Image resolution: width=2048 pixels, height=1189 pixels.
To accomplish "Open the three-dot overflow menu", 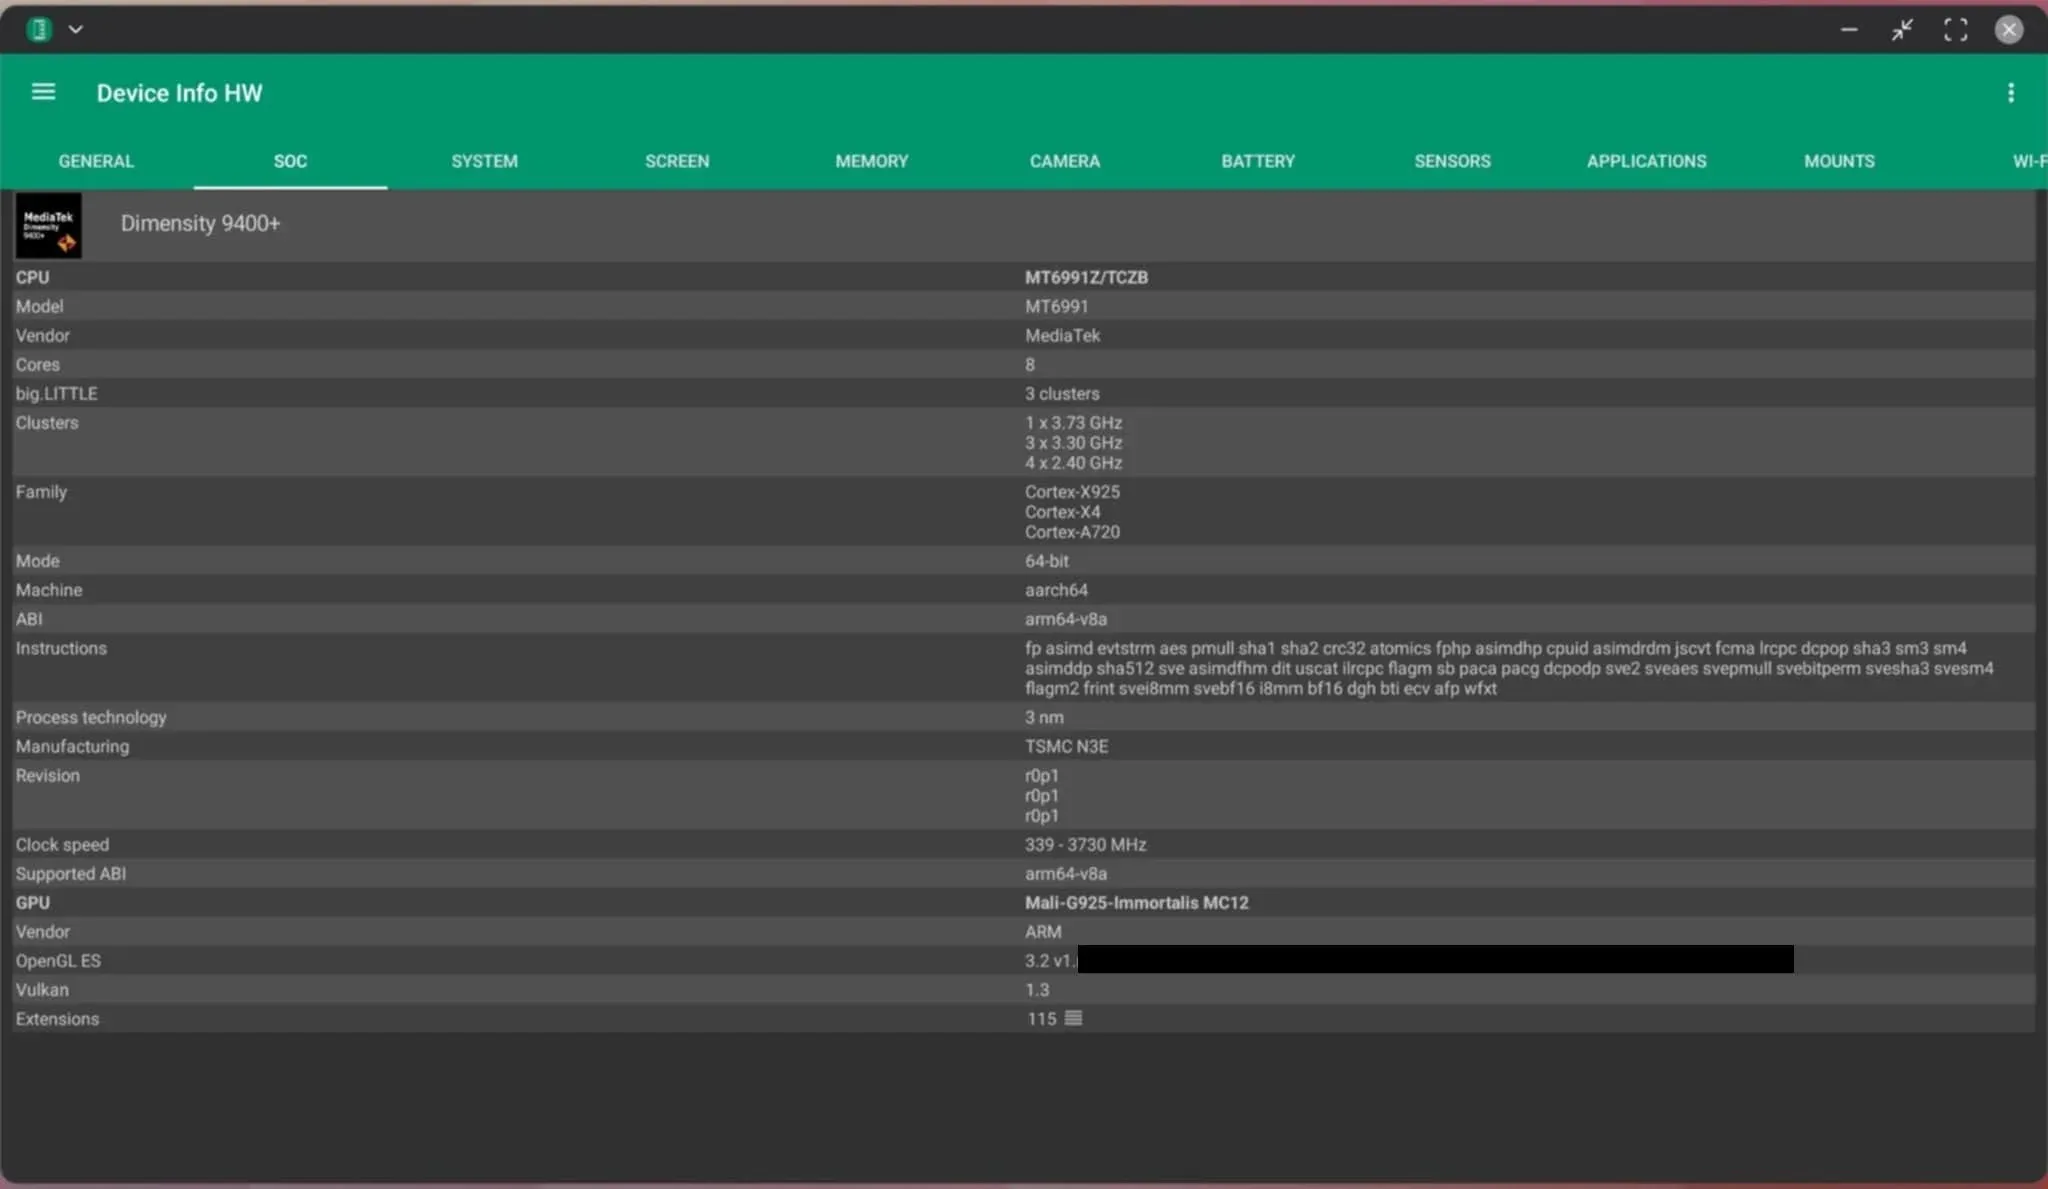I will coord(2010,93).
